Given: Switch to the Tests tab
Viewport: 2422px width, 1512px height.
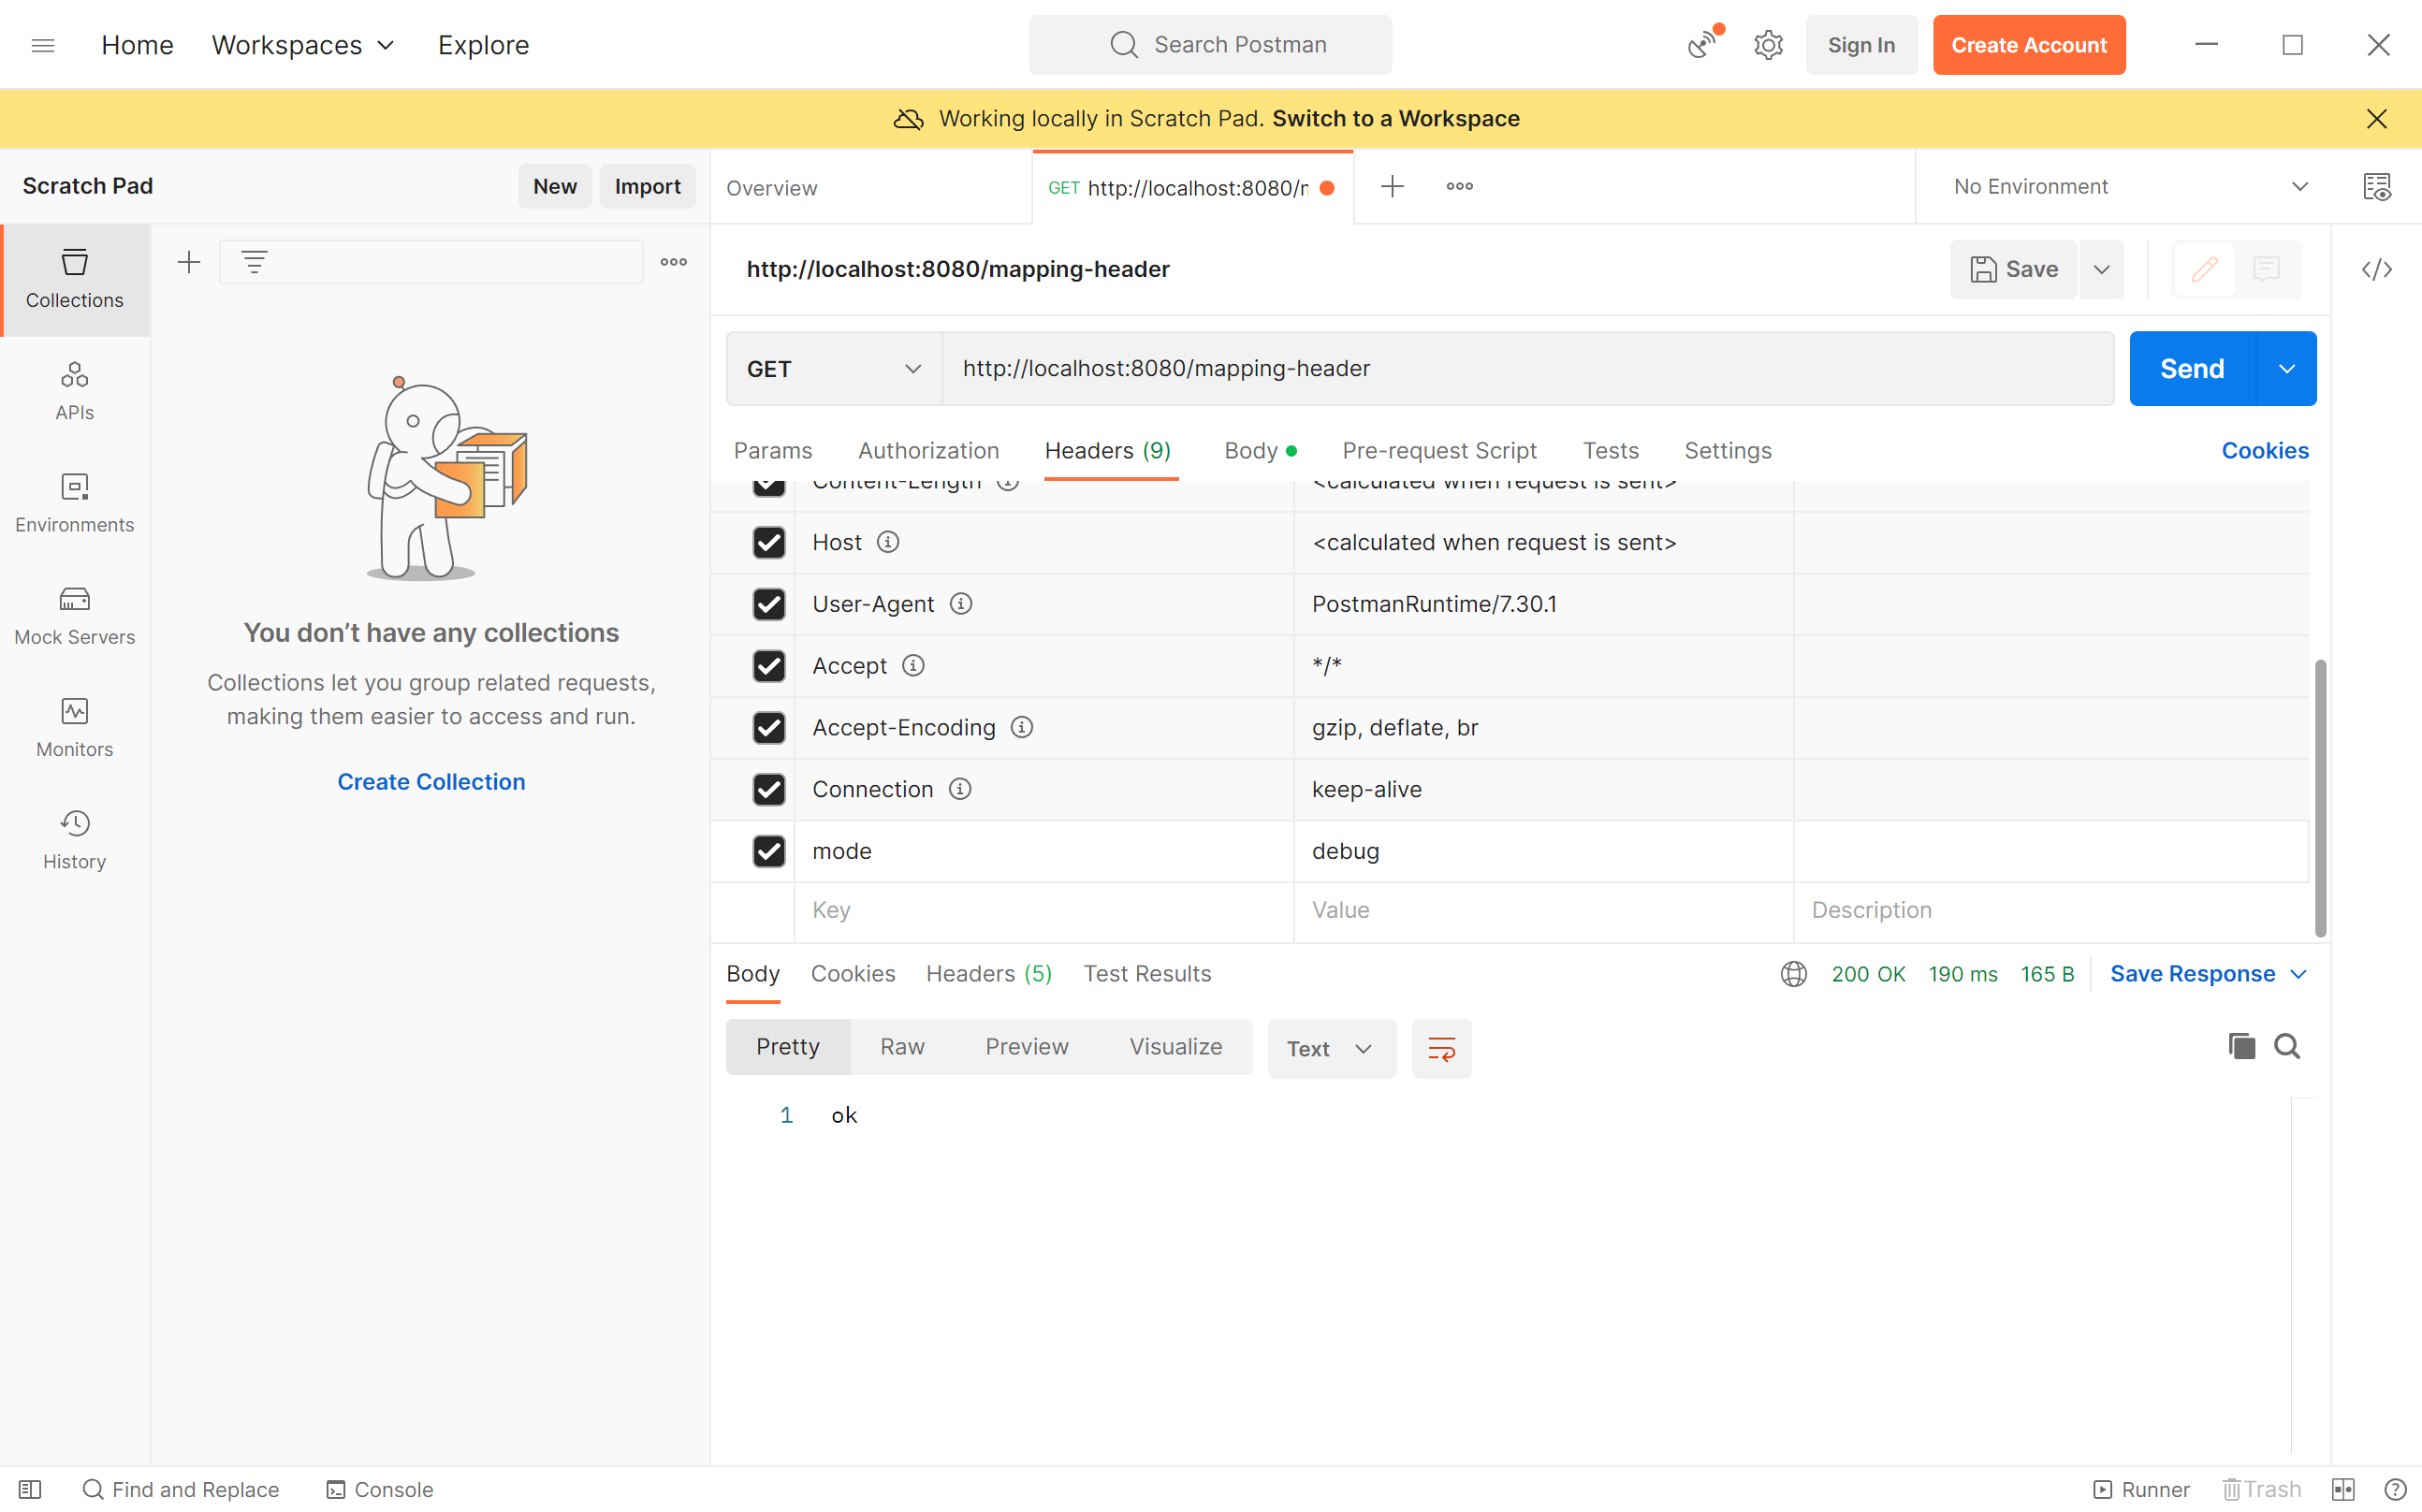Looking at the screenshot, I should [x=1610, y=451].
